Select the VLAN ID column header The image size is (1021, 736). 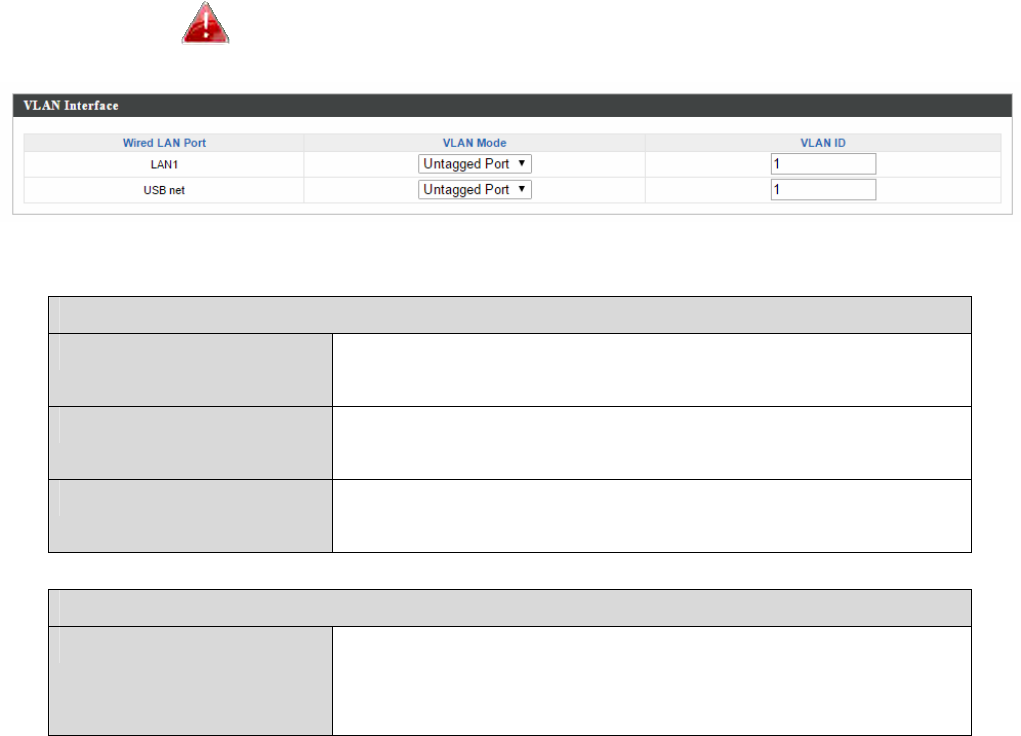[x=823, y=143]
